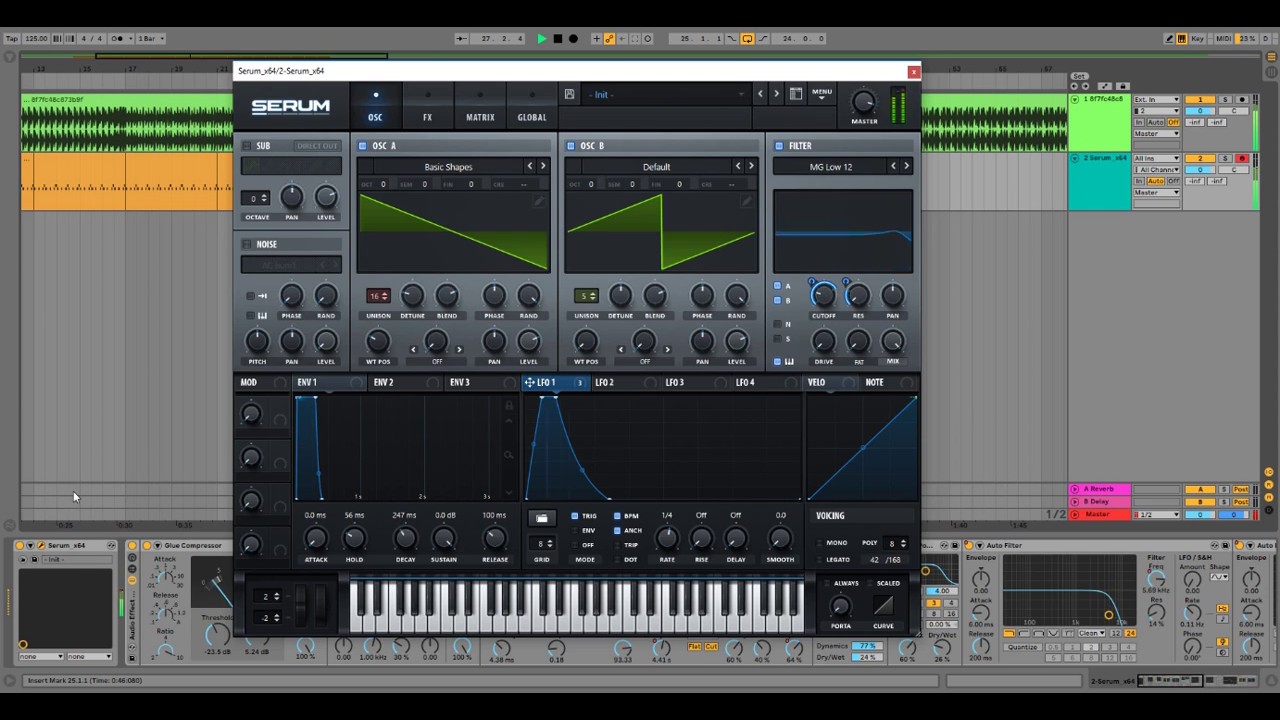This screenshot has height=720, width=1280.
Task: Click the portamento curve display
Action: tap(883, 605)
